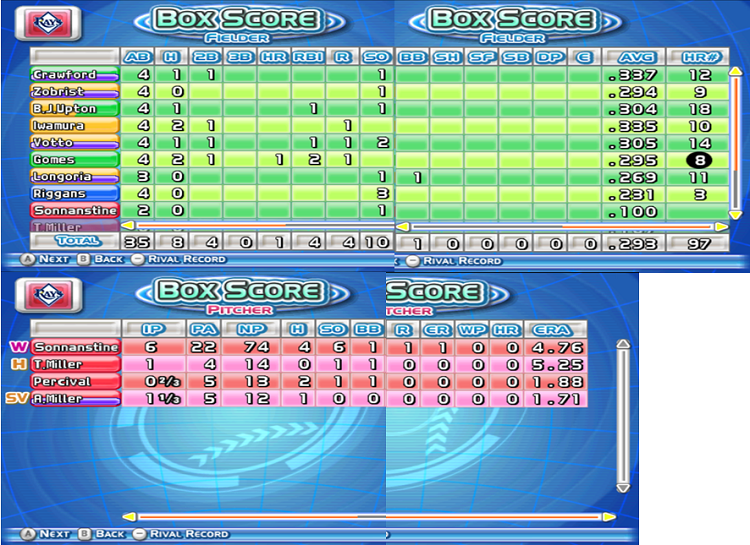Click Percival's 0 2/3 innings pitched
This screenshot has width=750, height=545.
coord(163,381)
